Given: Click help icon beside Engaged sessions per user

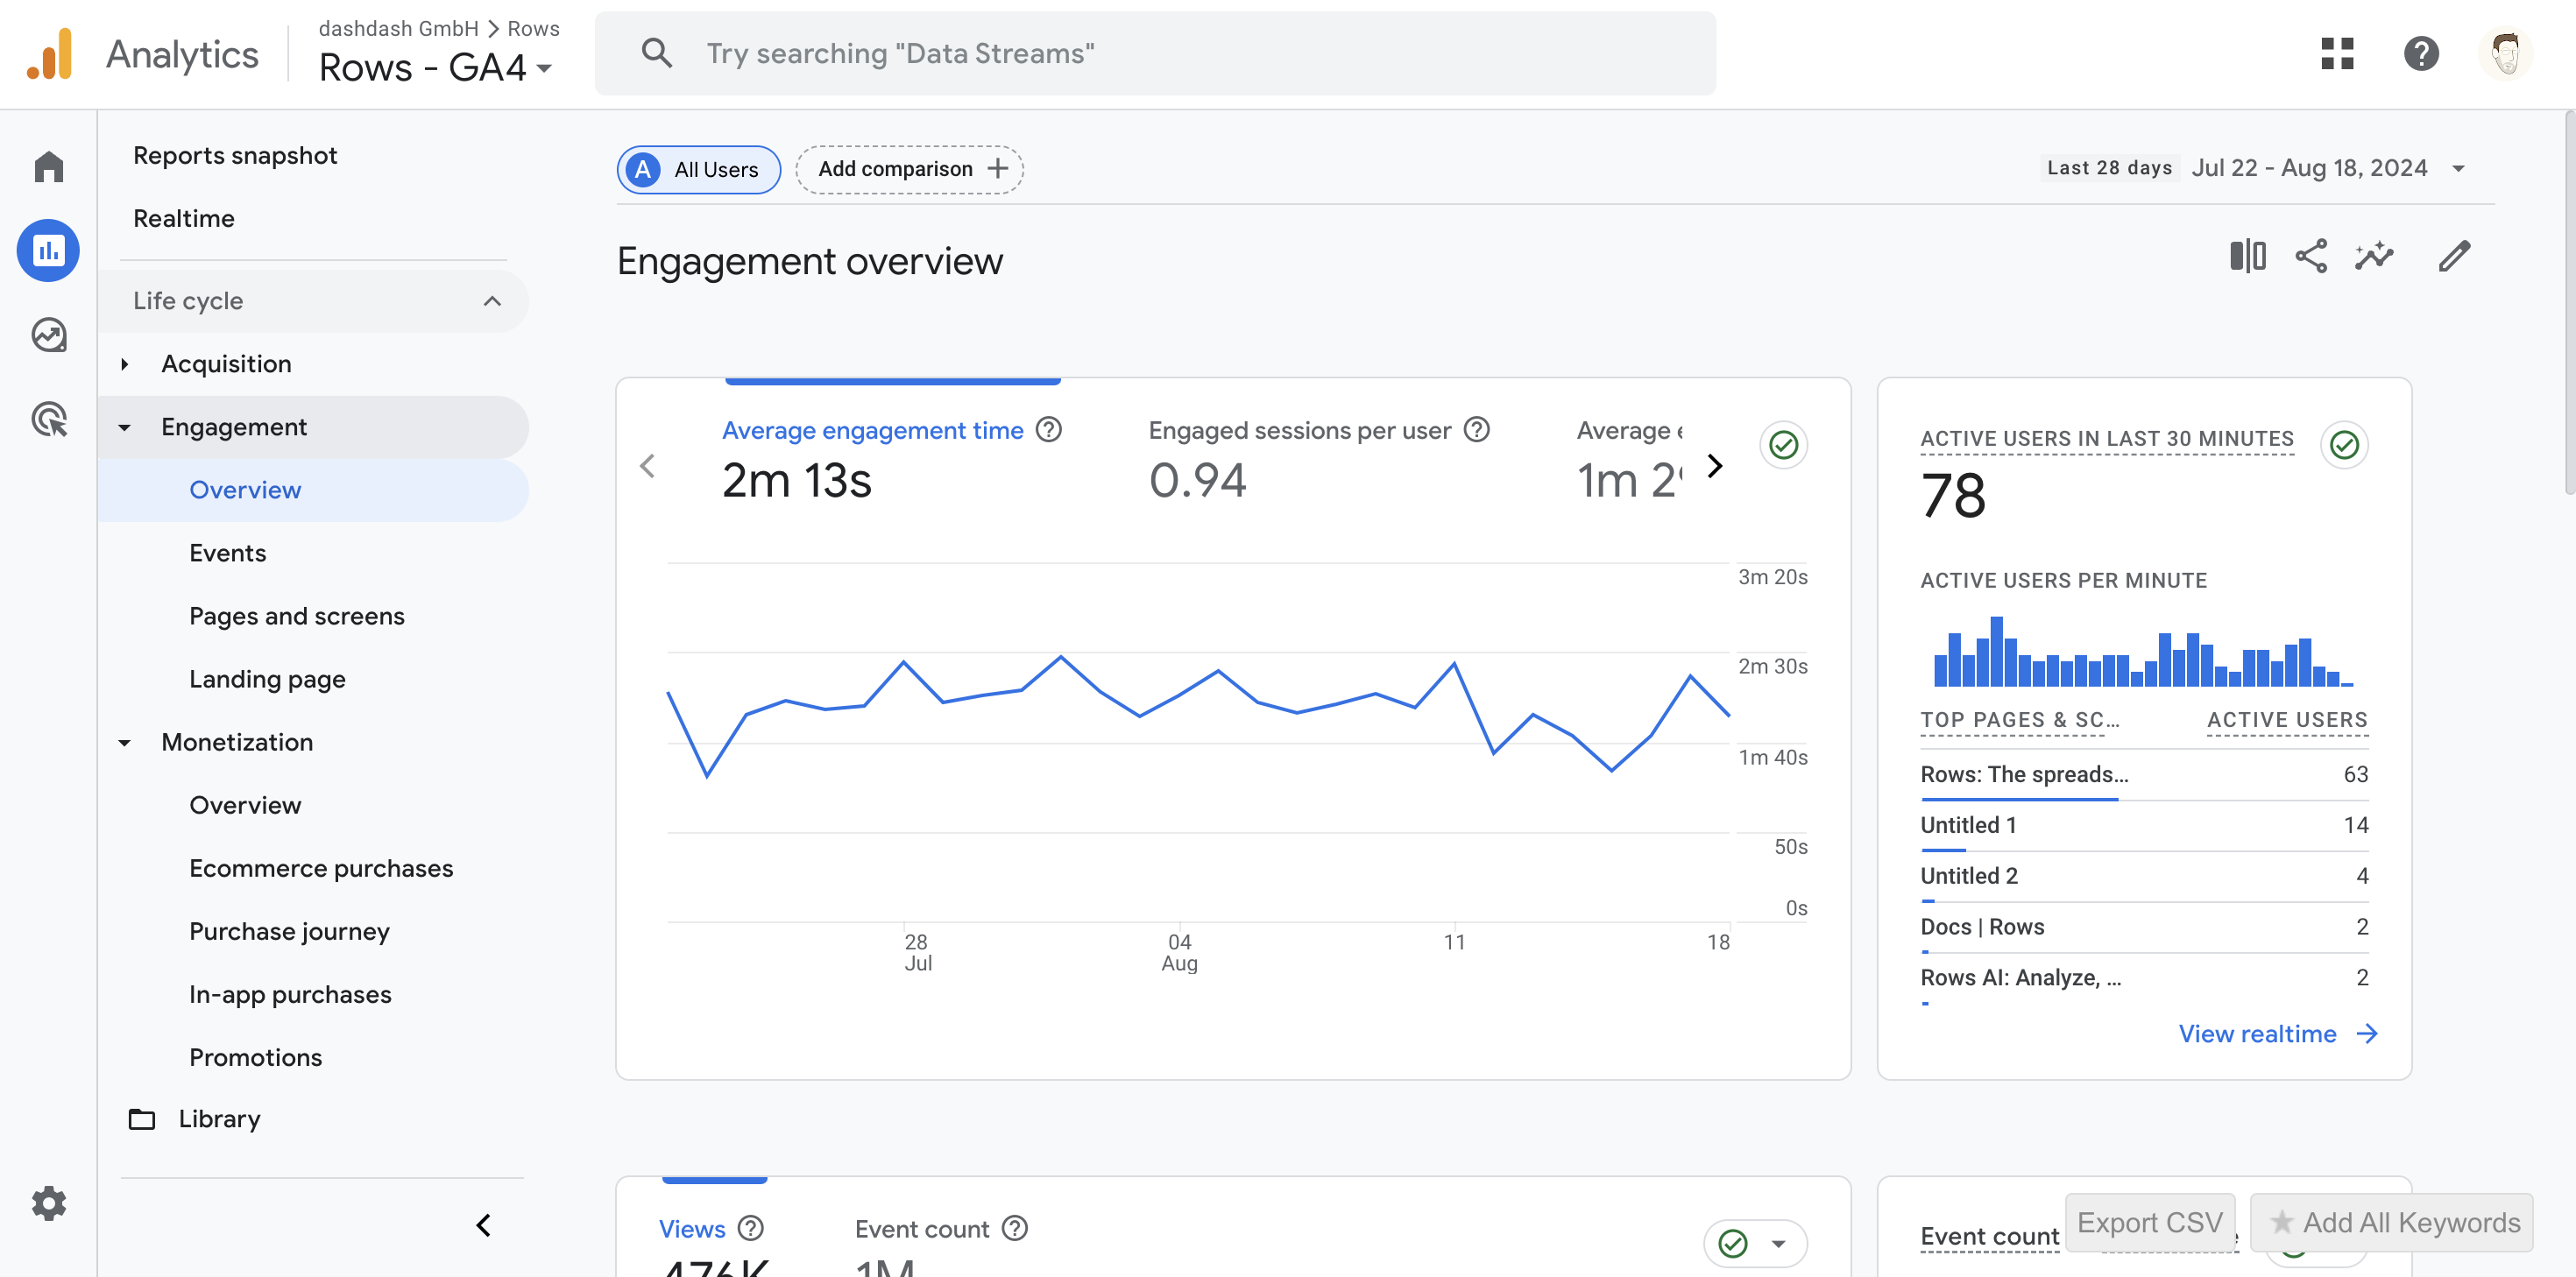Looking at the screenshot, I should pos(1476,430).
